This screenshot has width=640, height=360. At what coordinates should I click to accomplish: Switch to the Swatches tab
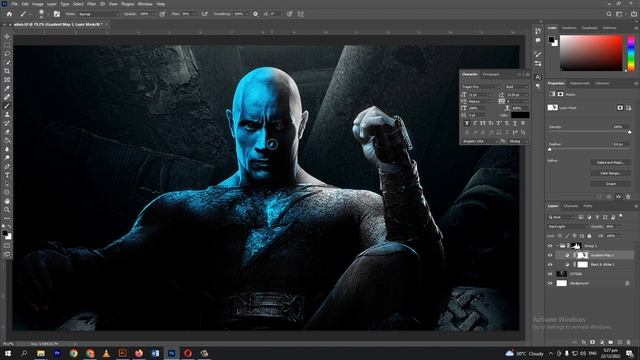pos(569,28)
